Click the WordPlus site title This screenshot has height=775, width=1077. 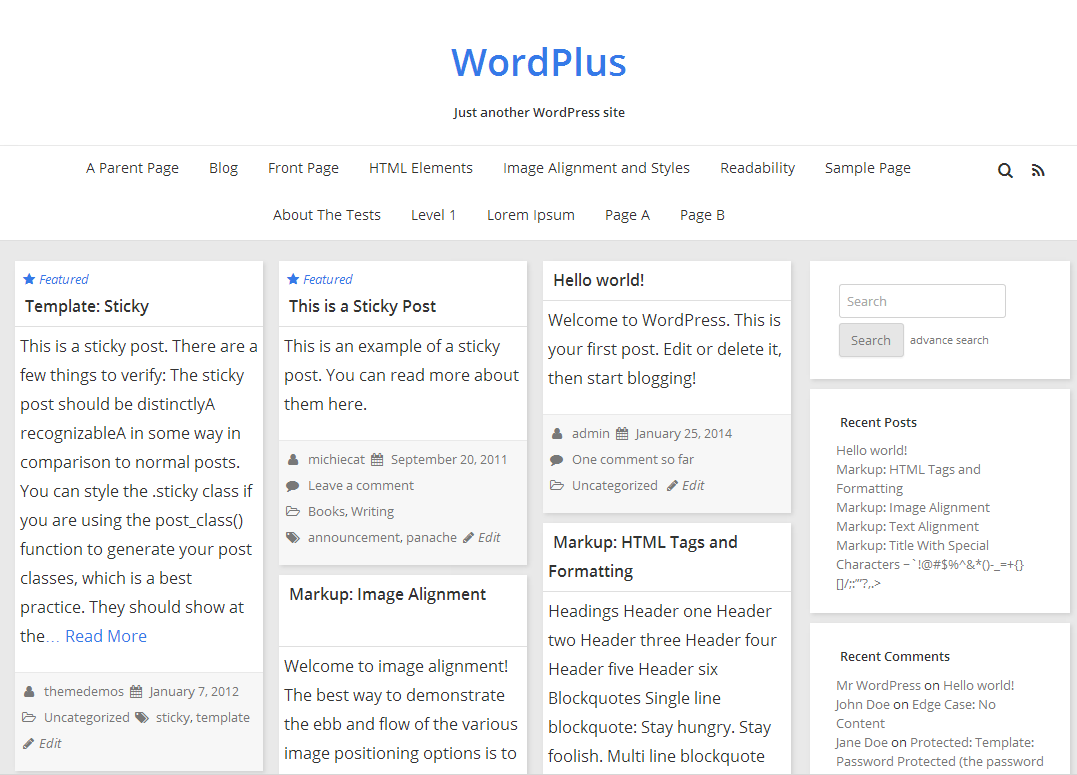(x=538, y=63)
